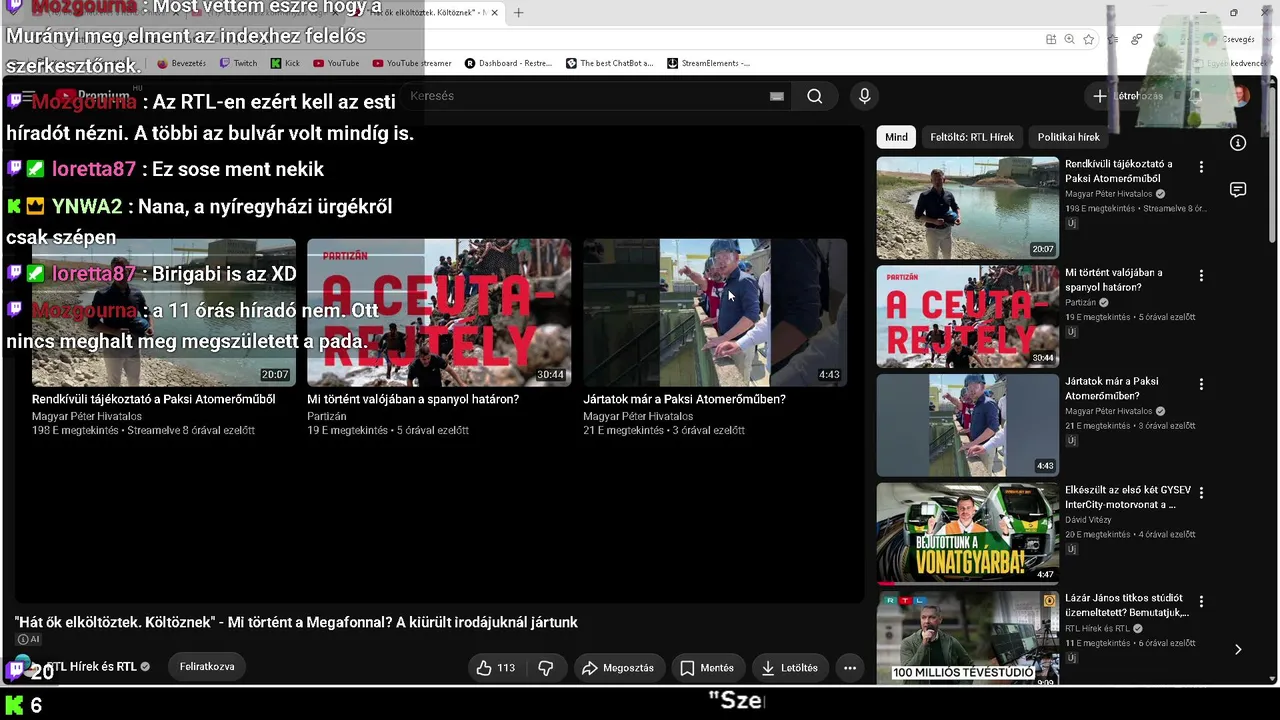Open the user profile avatar at top right
This screenshot has height=720, width=1280.
tap(1240, 96)
